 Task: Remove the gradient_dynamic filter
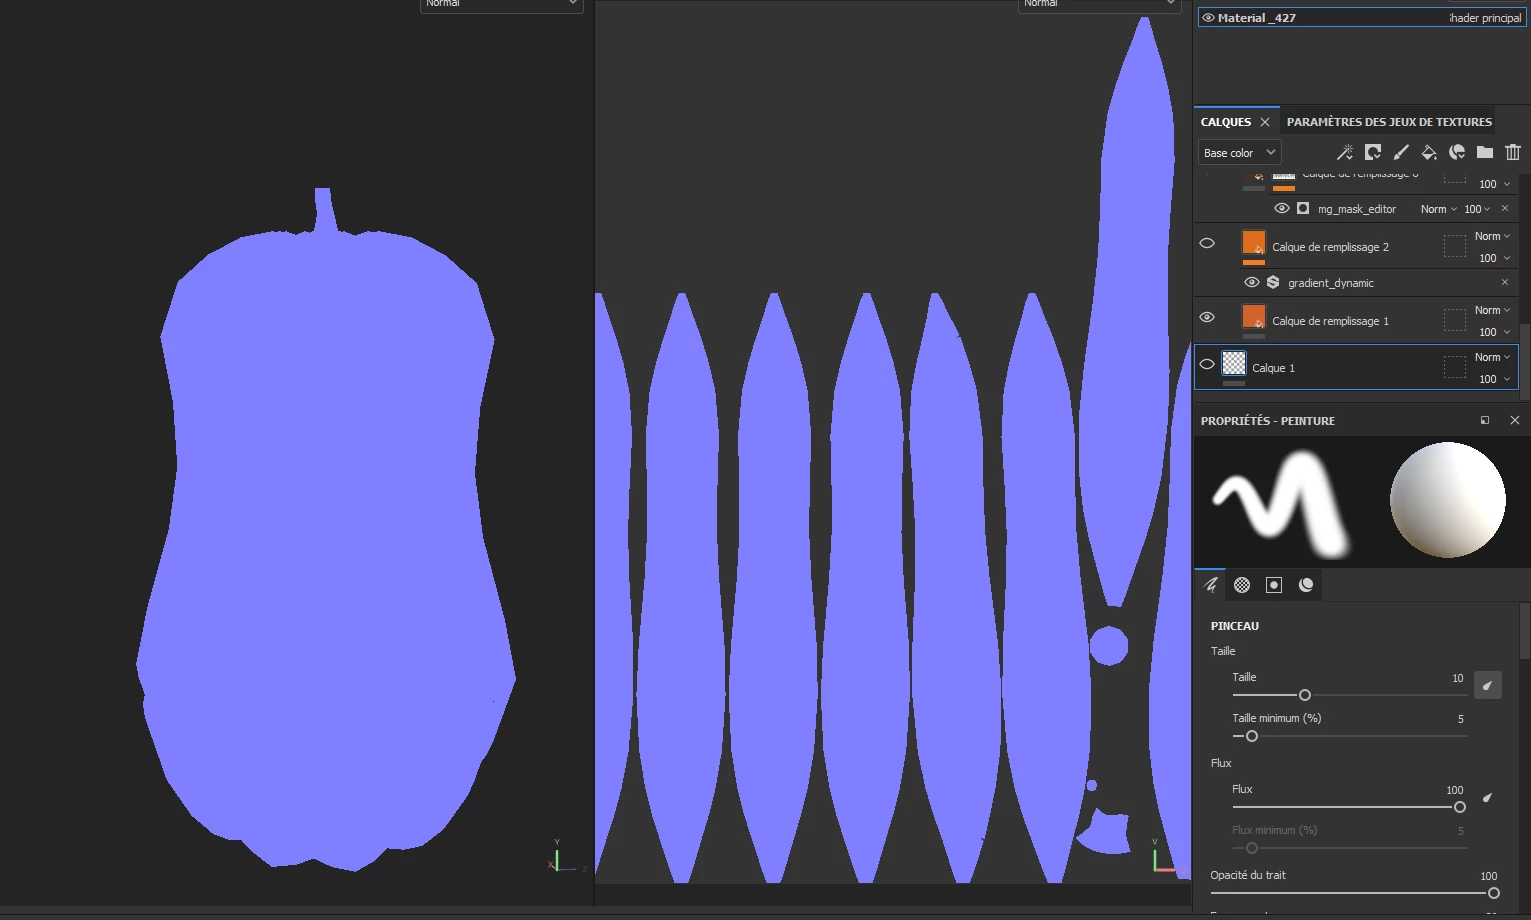[x=1505, y=282]
